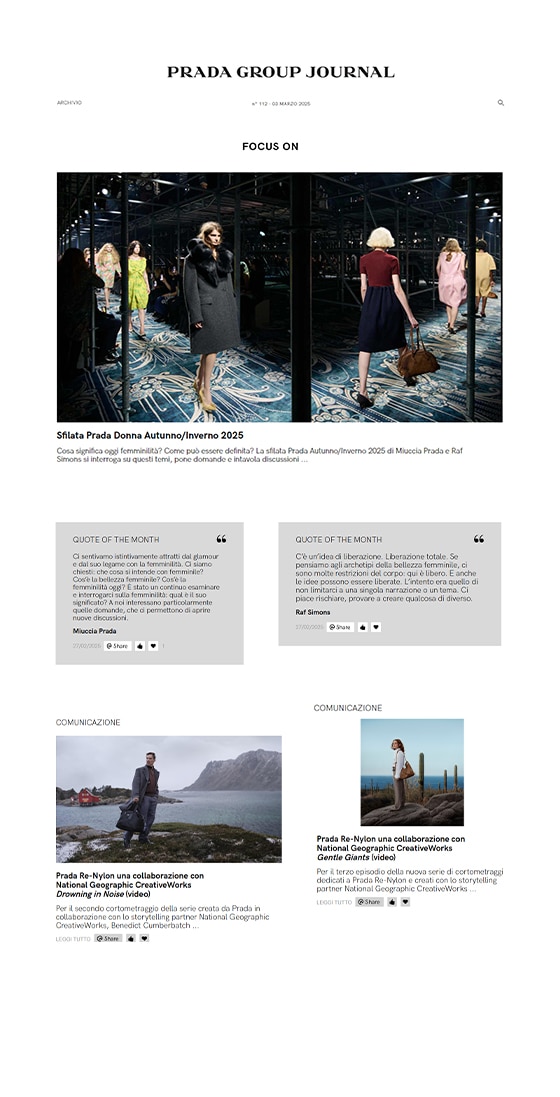The height and width of the screenshot is (1097, 560).
Task: Click the Prada Group Journal title logo
Action: pyautogui.click(x=281, y=72)
